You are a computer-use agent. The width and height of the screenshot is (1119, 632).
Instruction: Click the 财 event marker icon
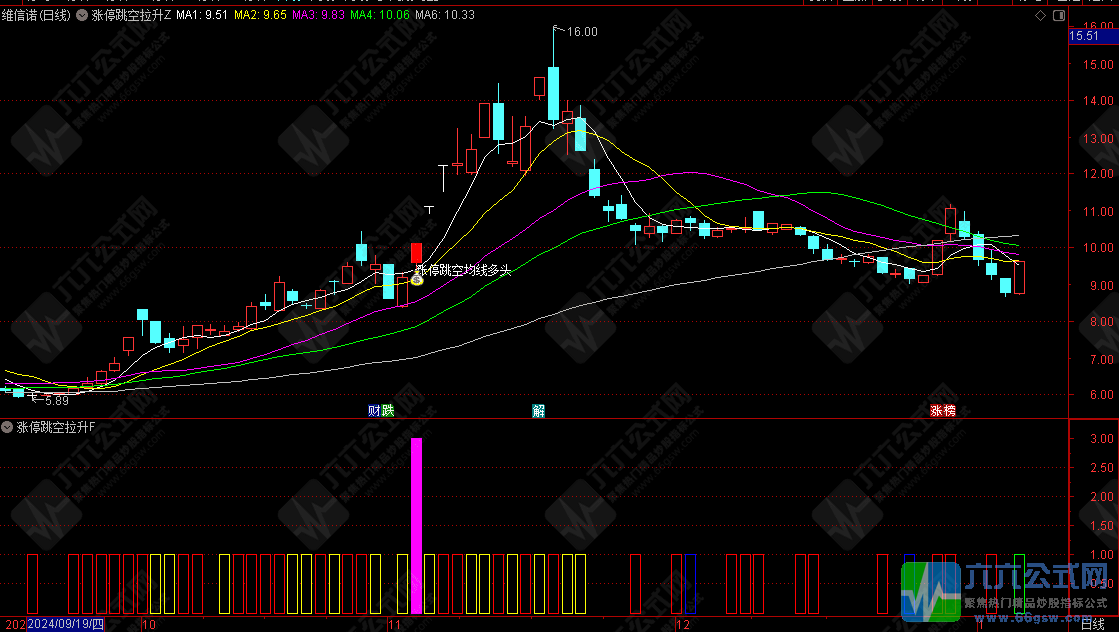[374, 410]
